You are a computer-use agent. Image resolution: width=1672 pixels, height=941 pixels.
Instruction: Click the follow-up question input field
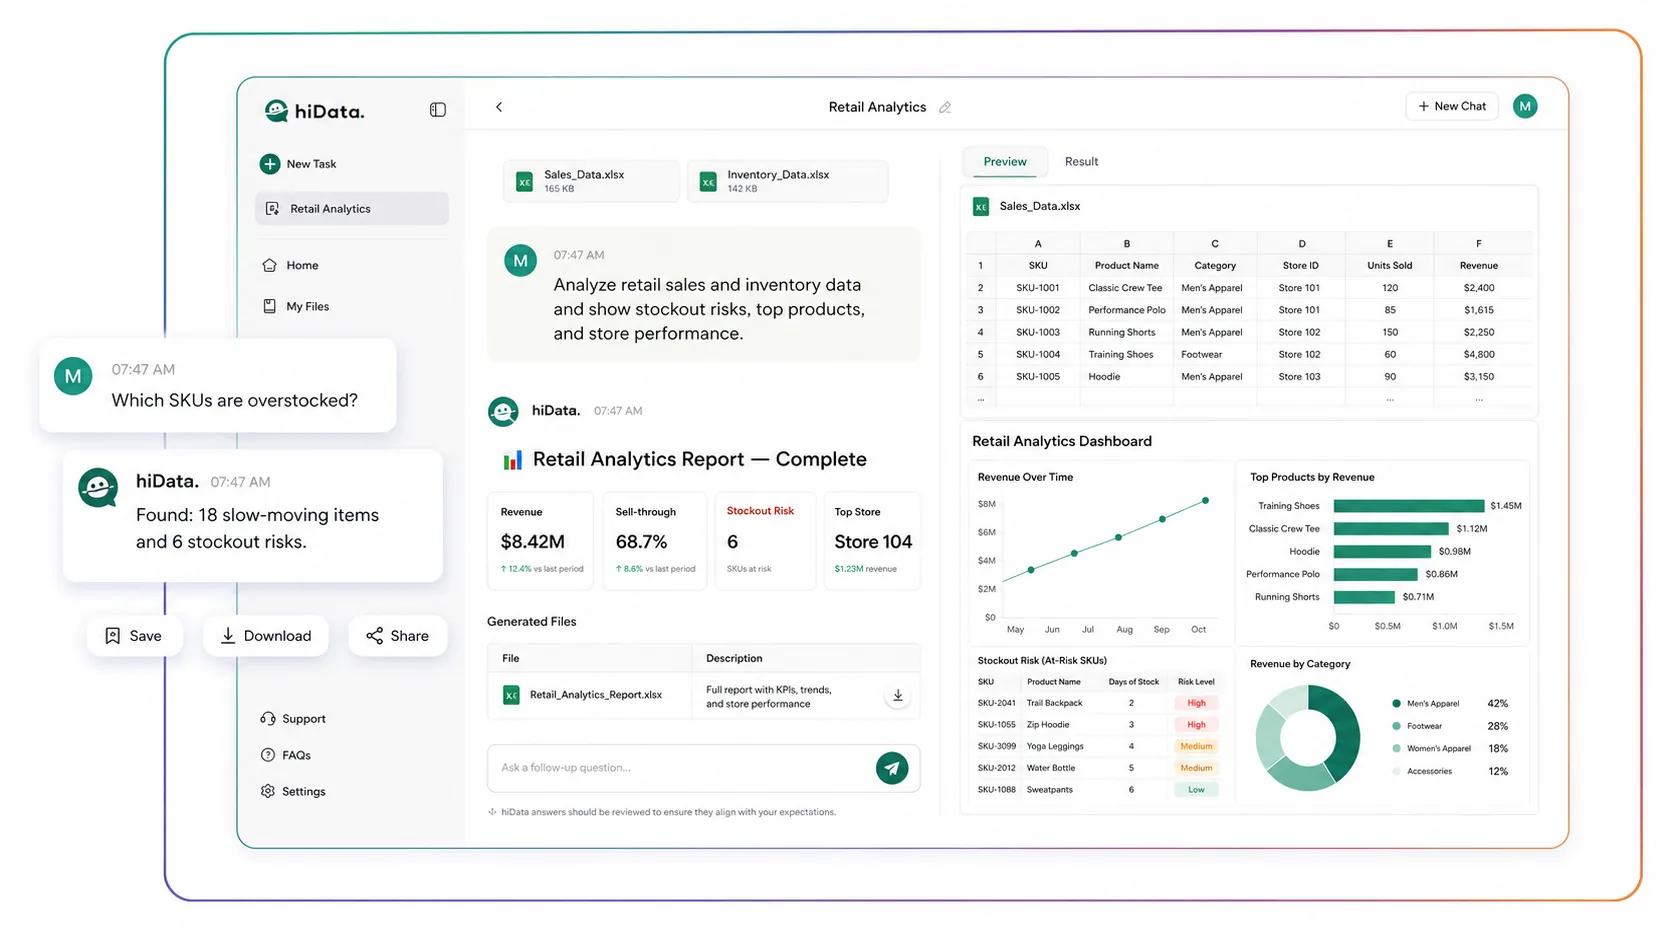click(x=682, y=768)
